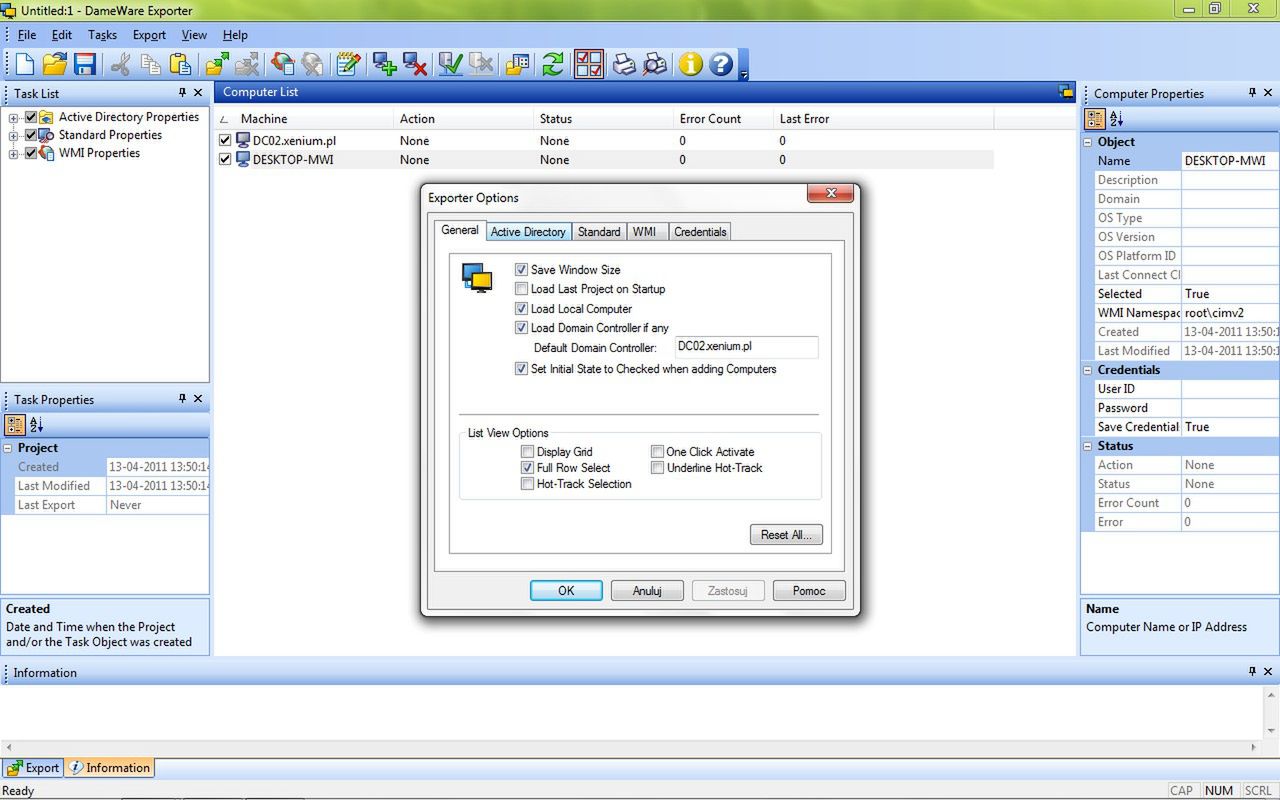
Task: Click the red checkboxes Options toolbar icon
Action: 589,64
